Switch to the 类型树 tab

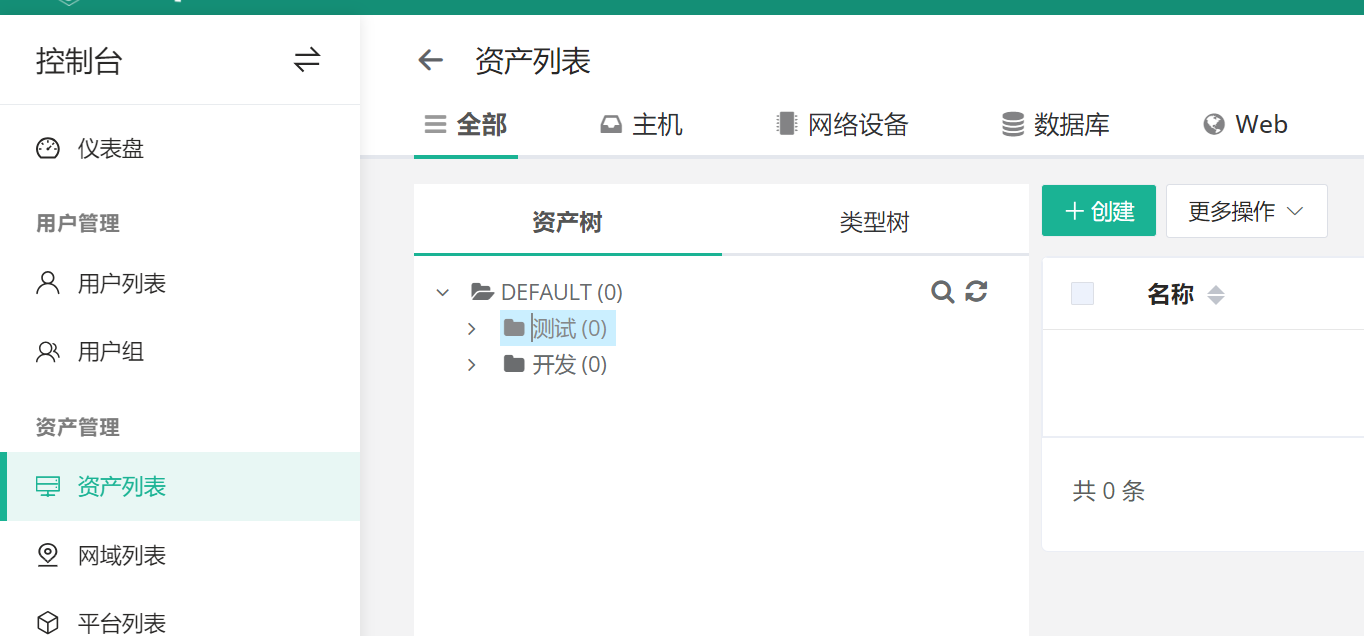click(x=874, y=222)
